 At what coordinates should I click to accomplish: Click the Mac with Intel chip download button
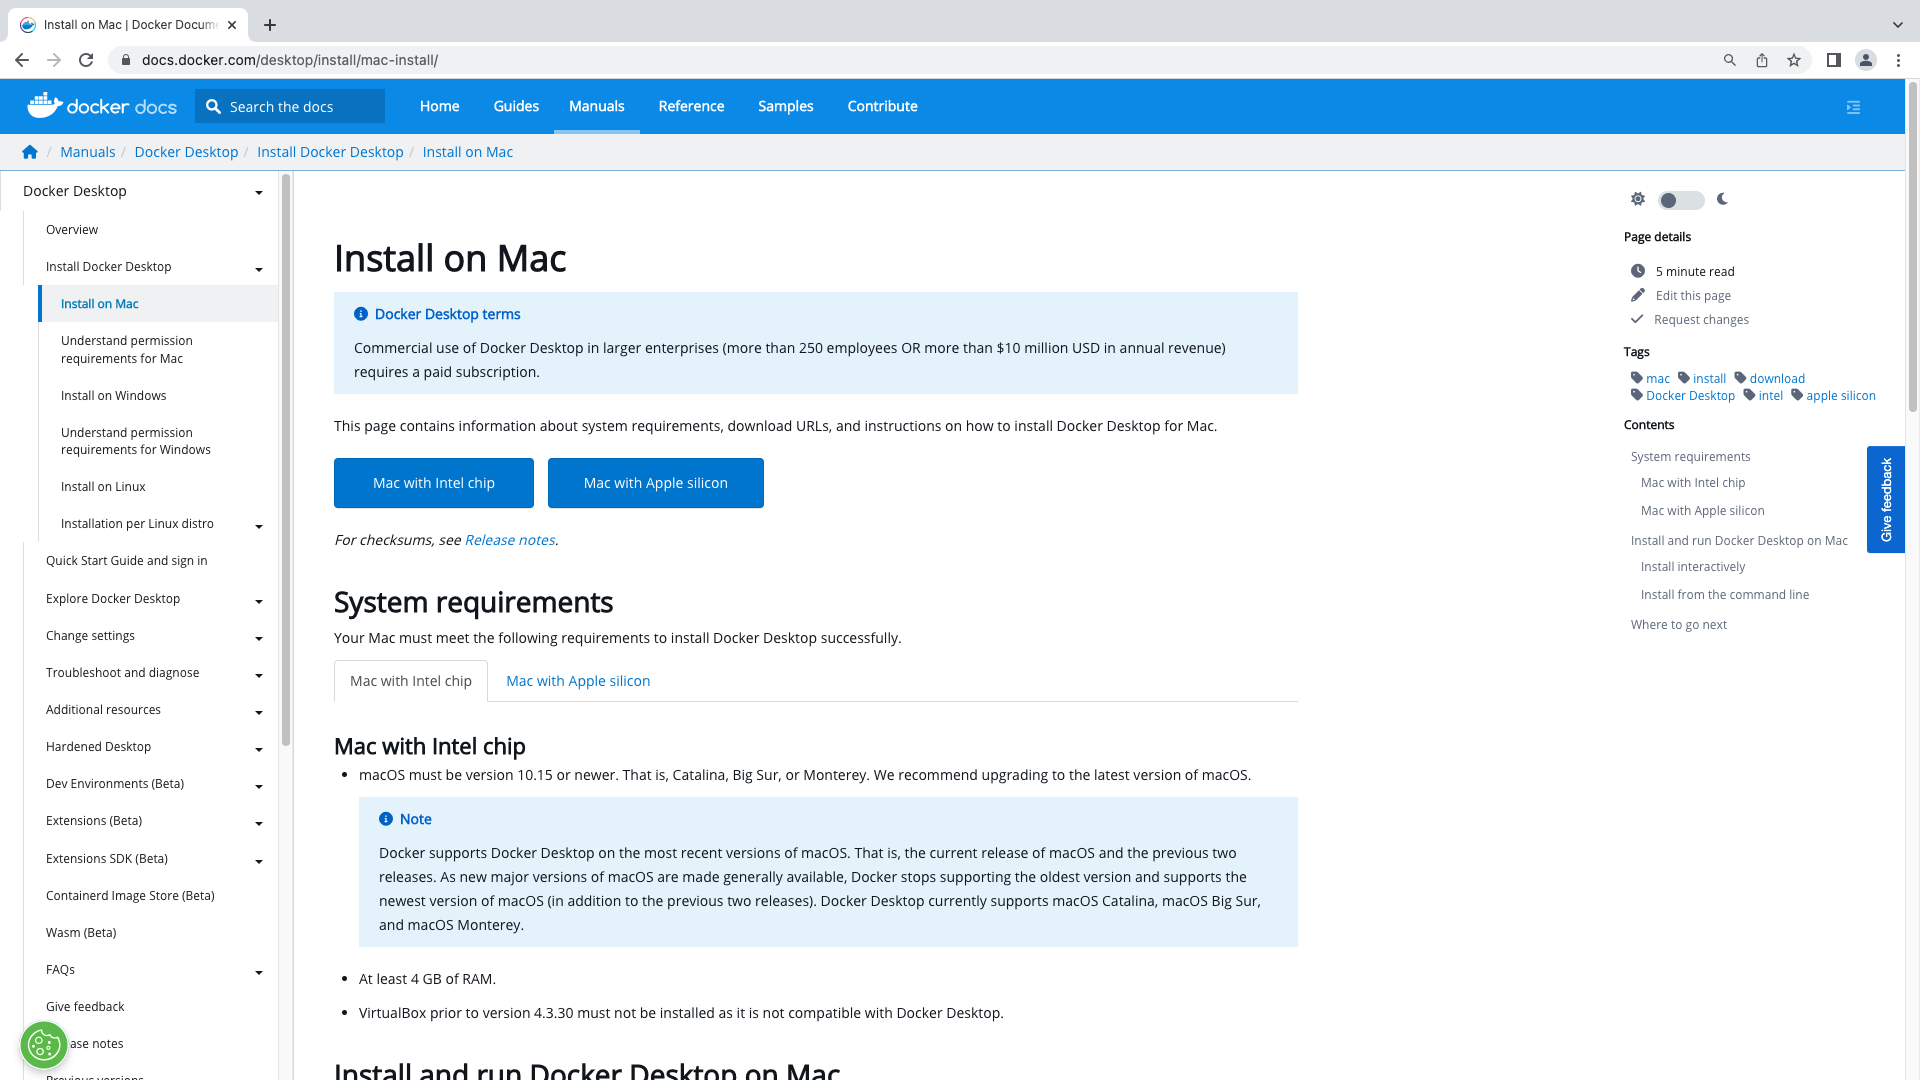tap(434, 483)
